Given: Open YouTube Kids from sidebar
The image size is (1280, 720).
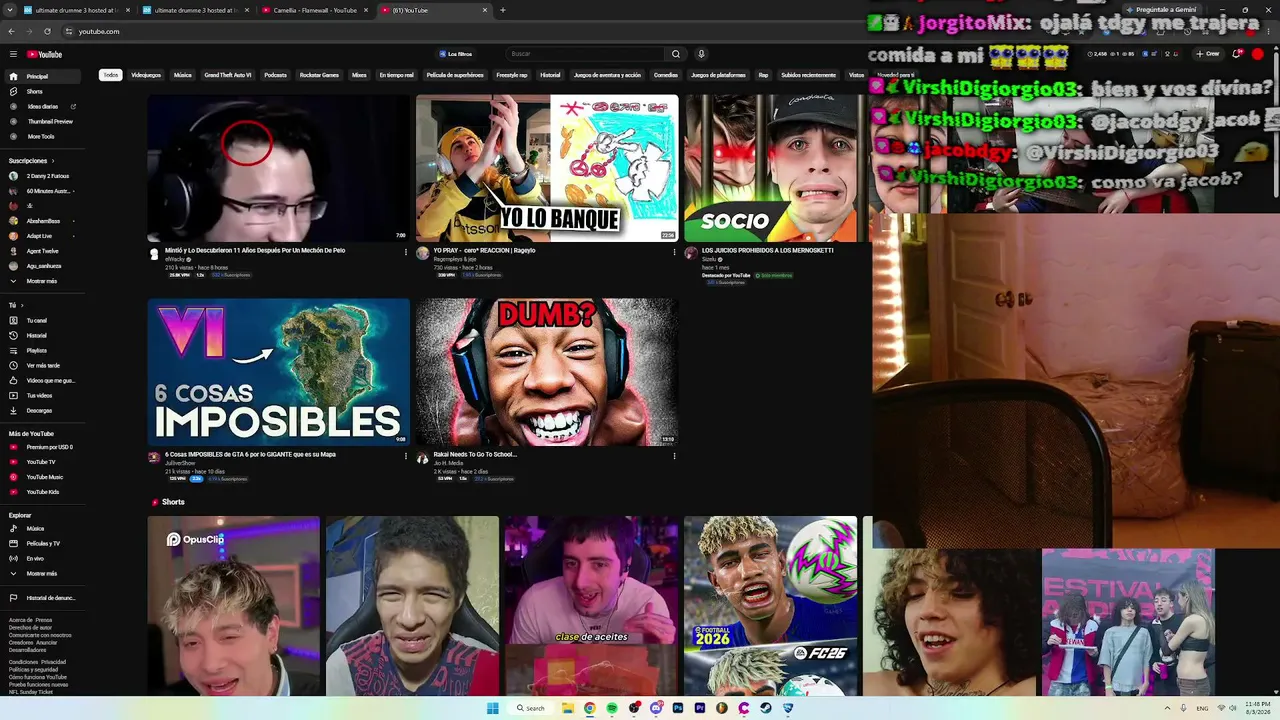Looking at the screenshot, I should 44,492.
